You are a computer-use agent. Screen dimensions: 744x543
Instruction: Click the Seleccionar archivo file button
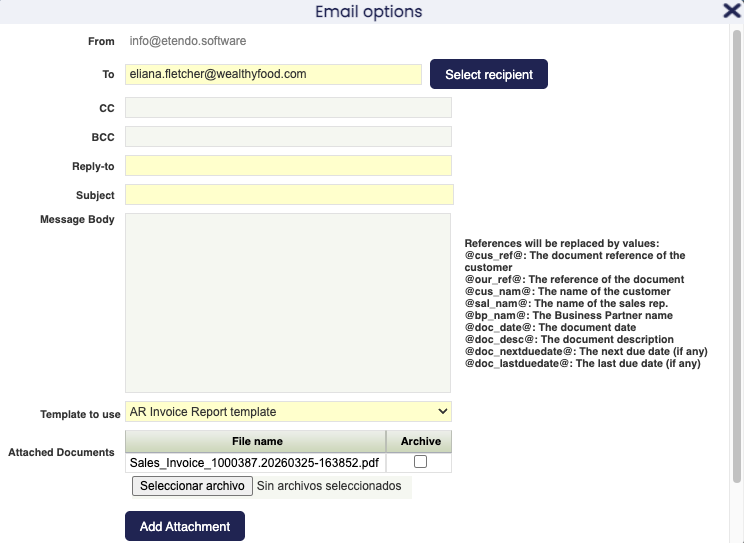(192, 486)
